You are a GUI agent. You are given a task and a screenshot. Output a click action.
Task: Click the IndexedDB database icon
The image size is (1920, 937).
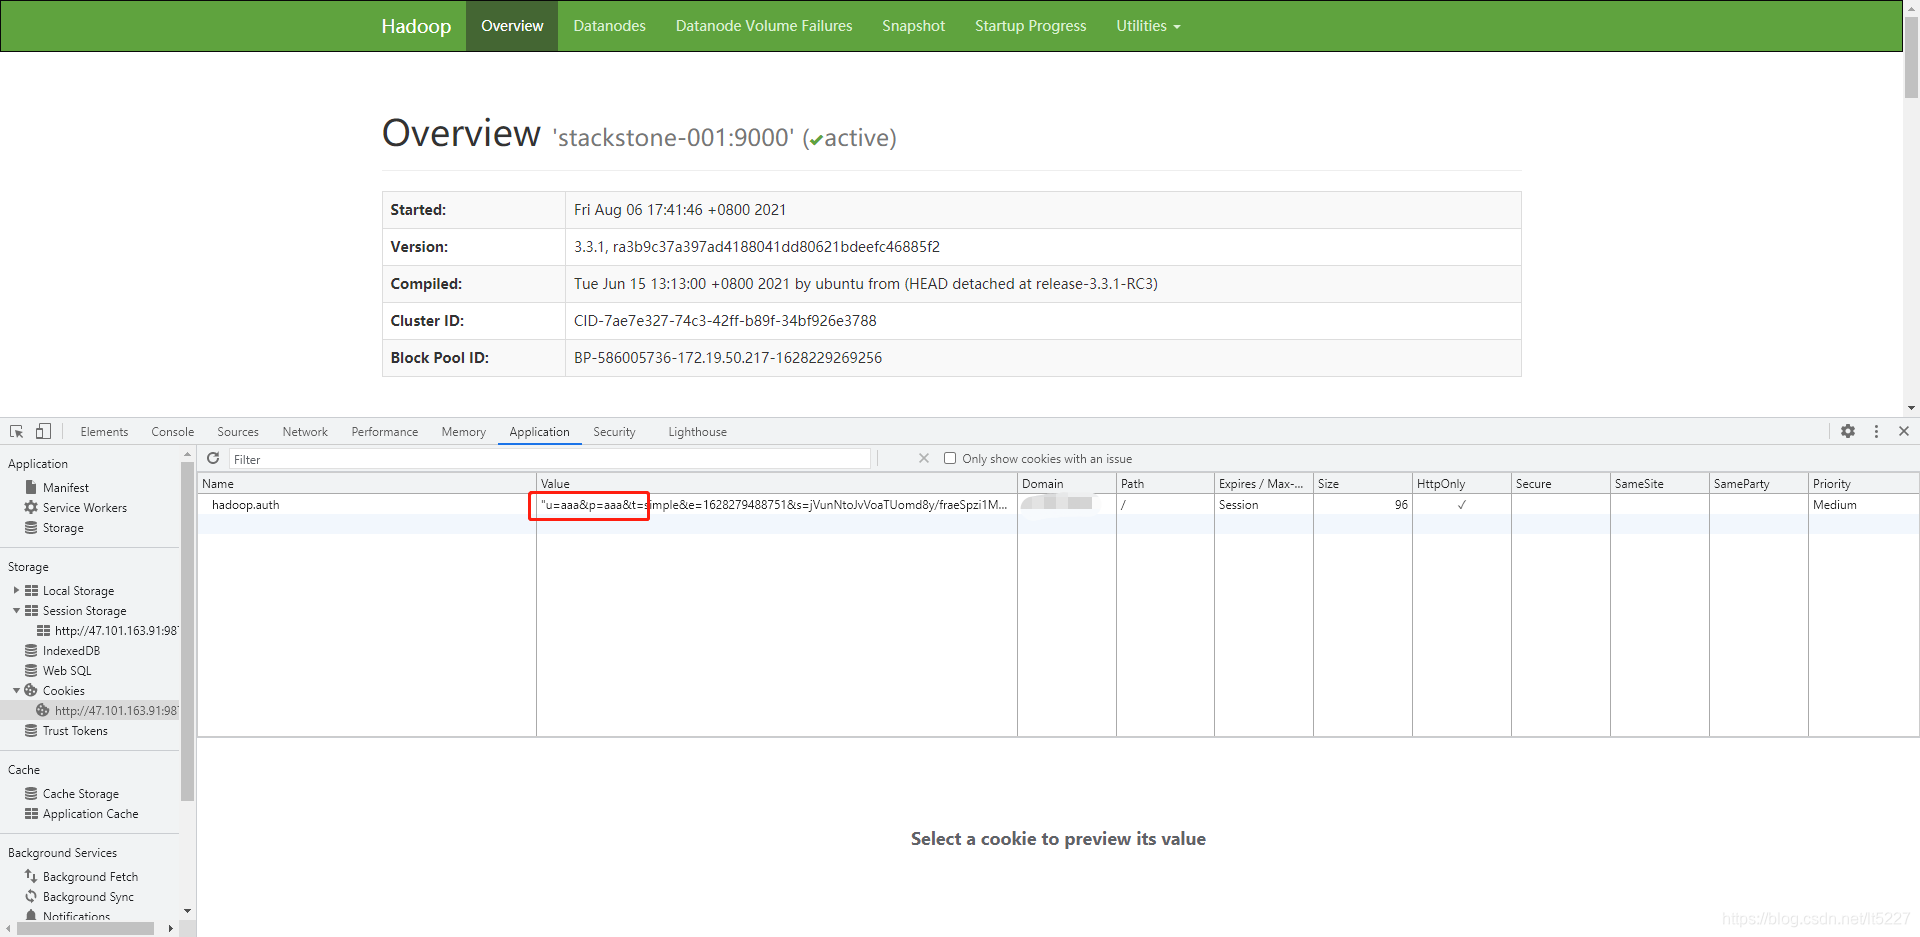31,650
